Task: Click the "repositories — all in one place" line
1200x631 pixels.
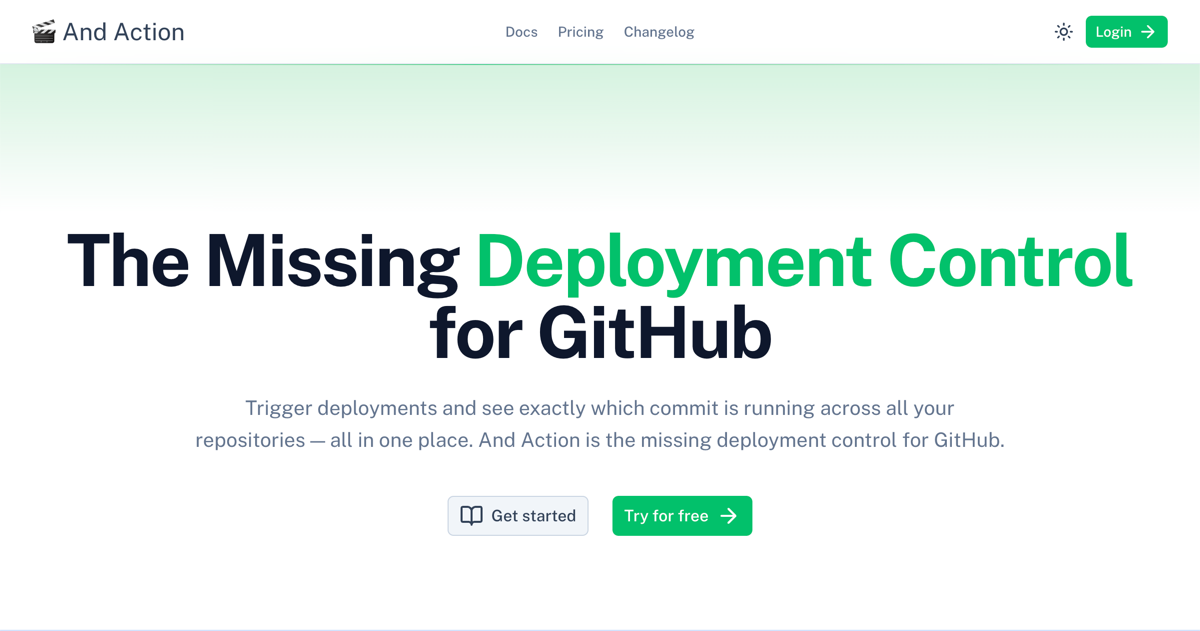Action: [x=600, y=440]
